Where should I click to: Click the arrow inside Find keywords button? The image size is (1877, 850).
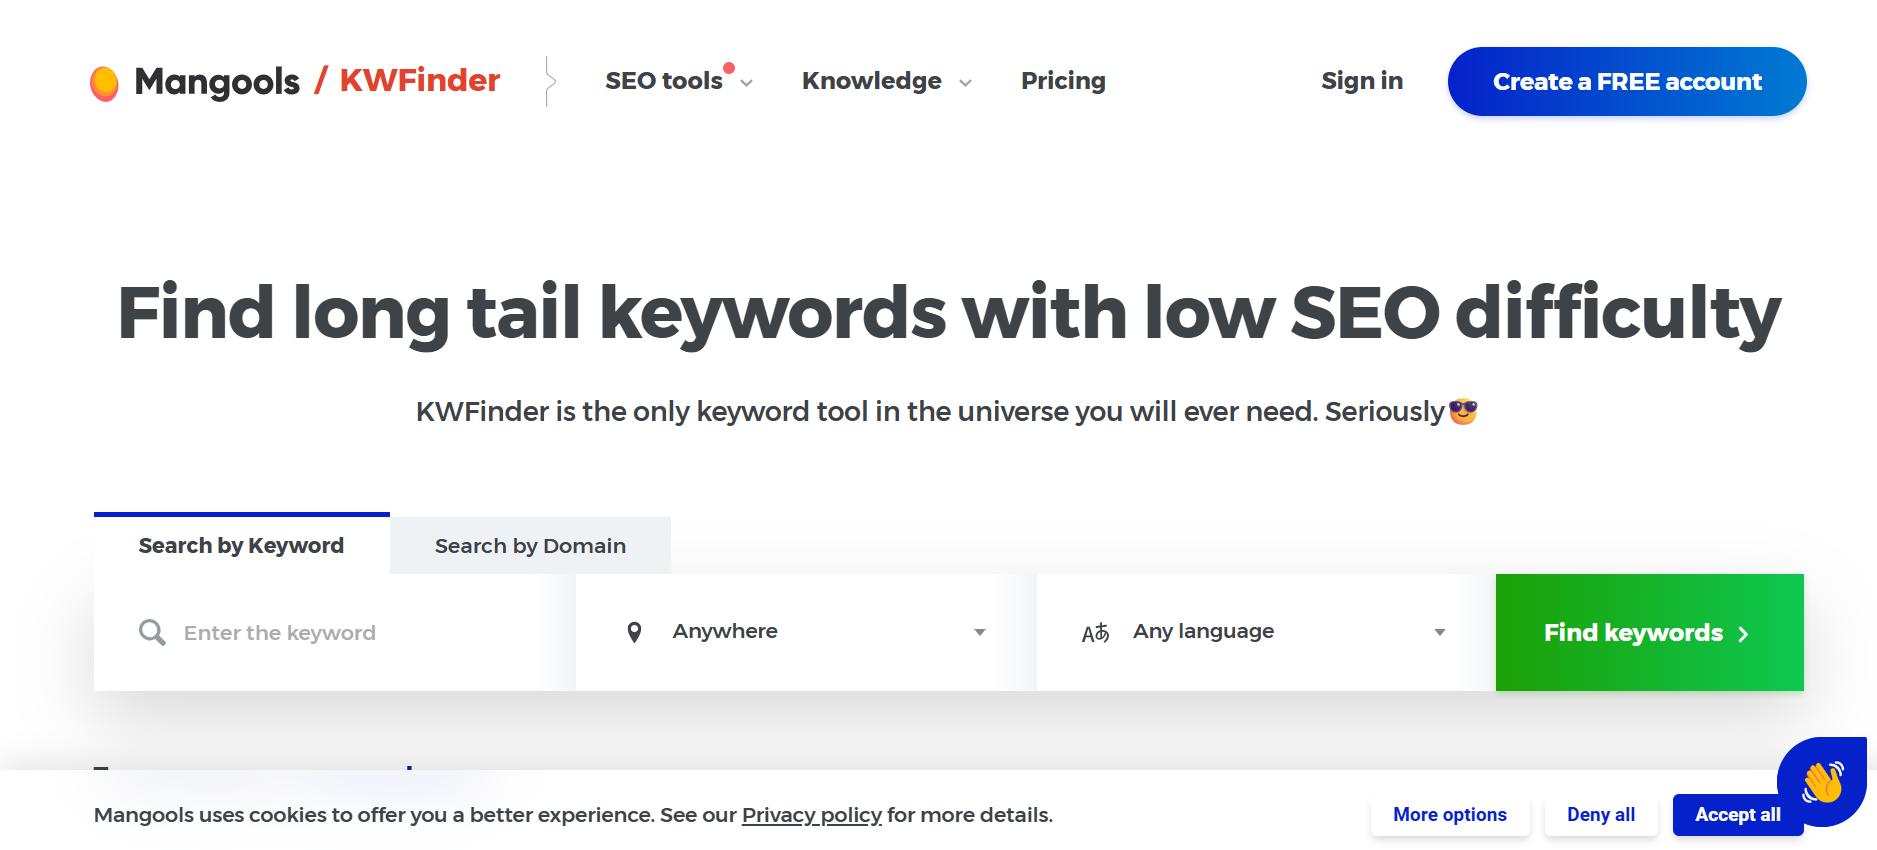tap(1744, 633)
